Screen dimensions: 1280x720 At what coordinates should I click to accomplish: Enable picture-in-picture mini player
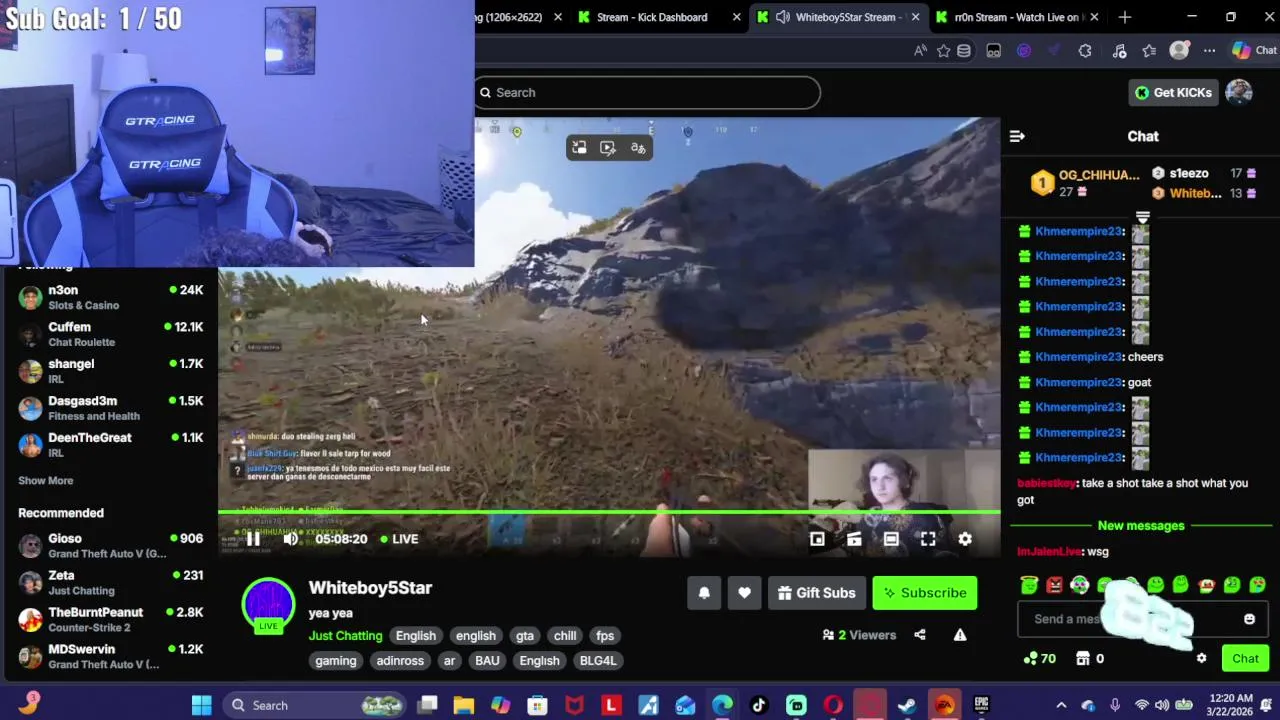point(817,539)
